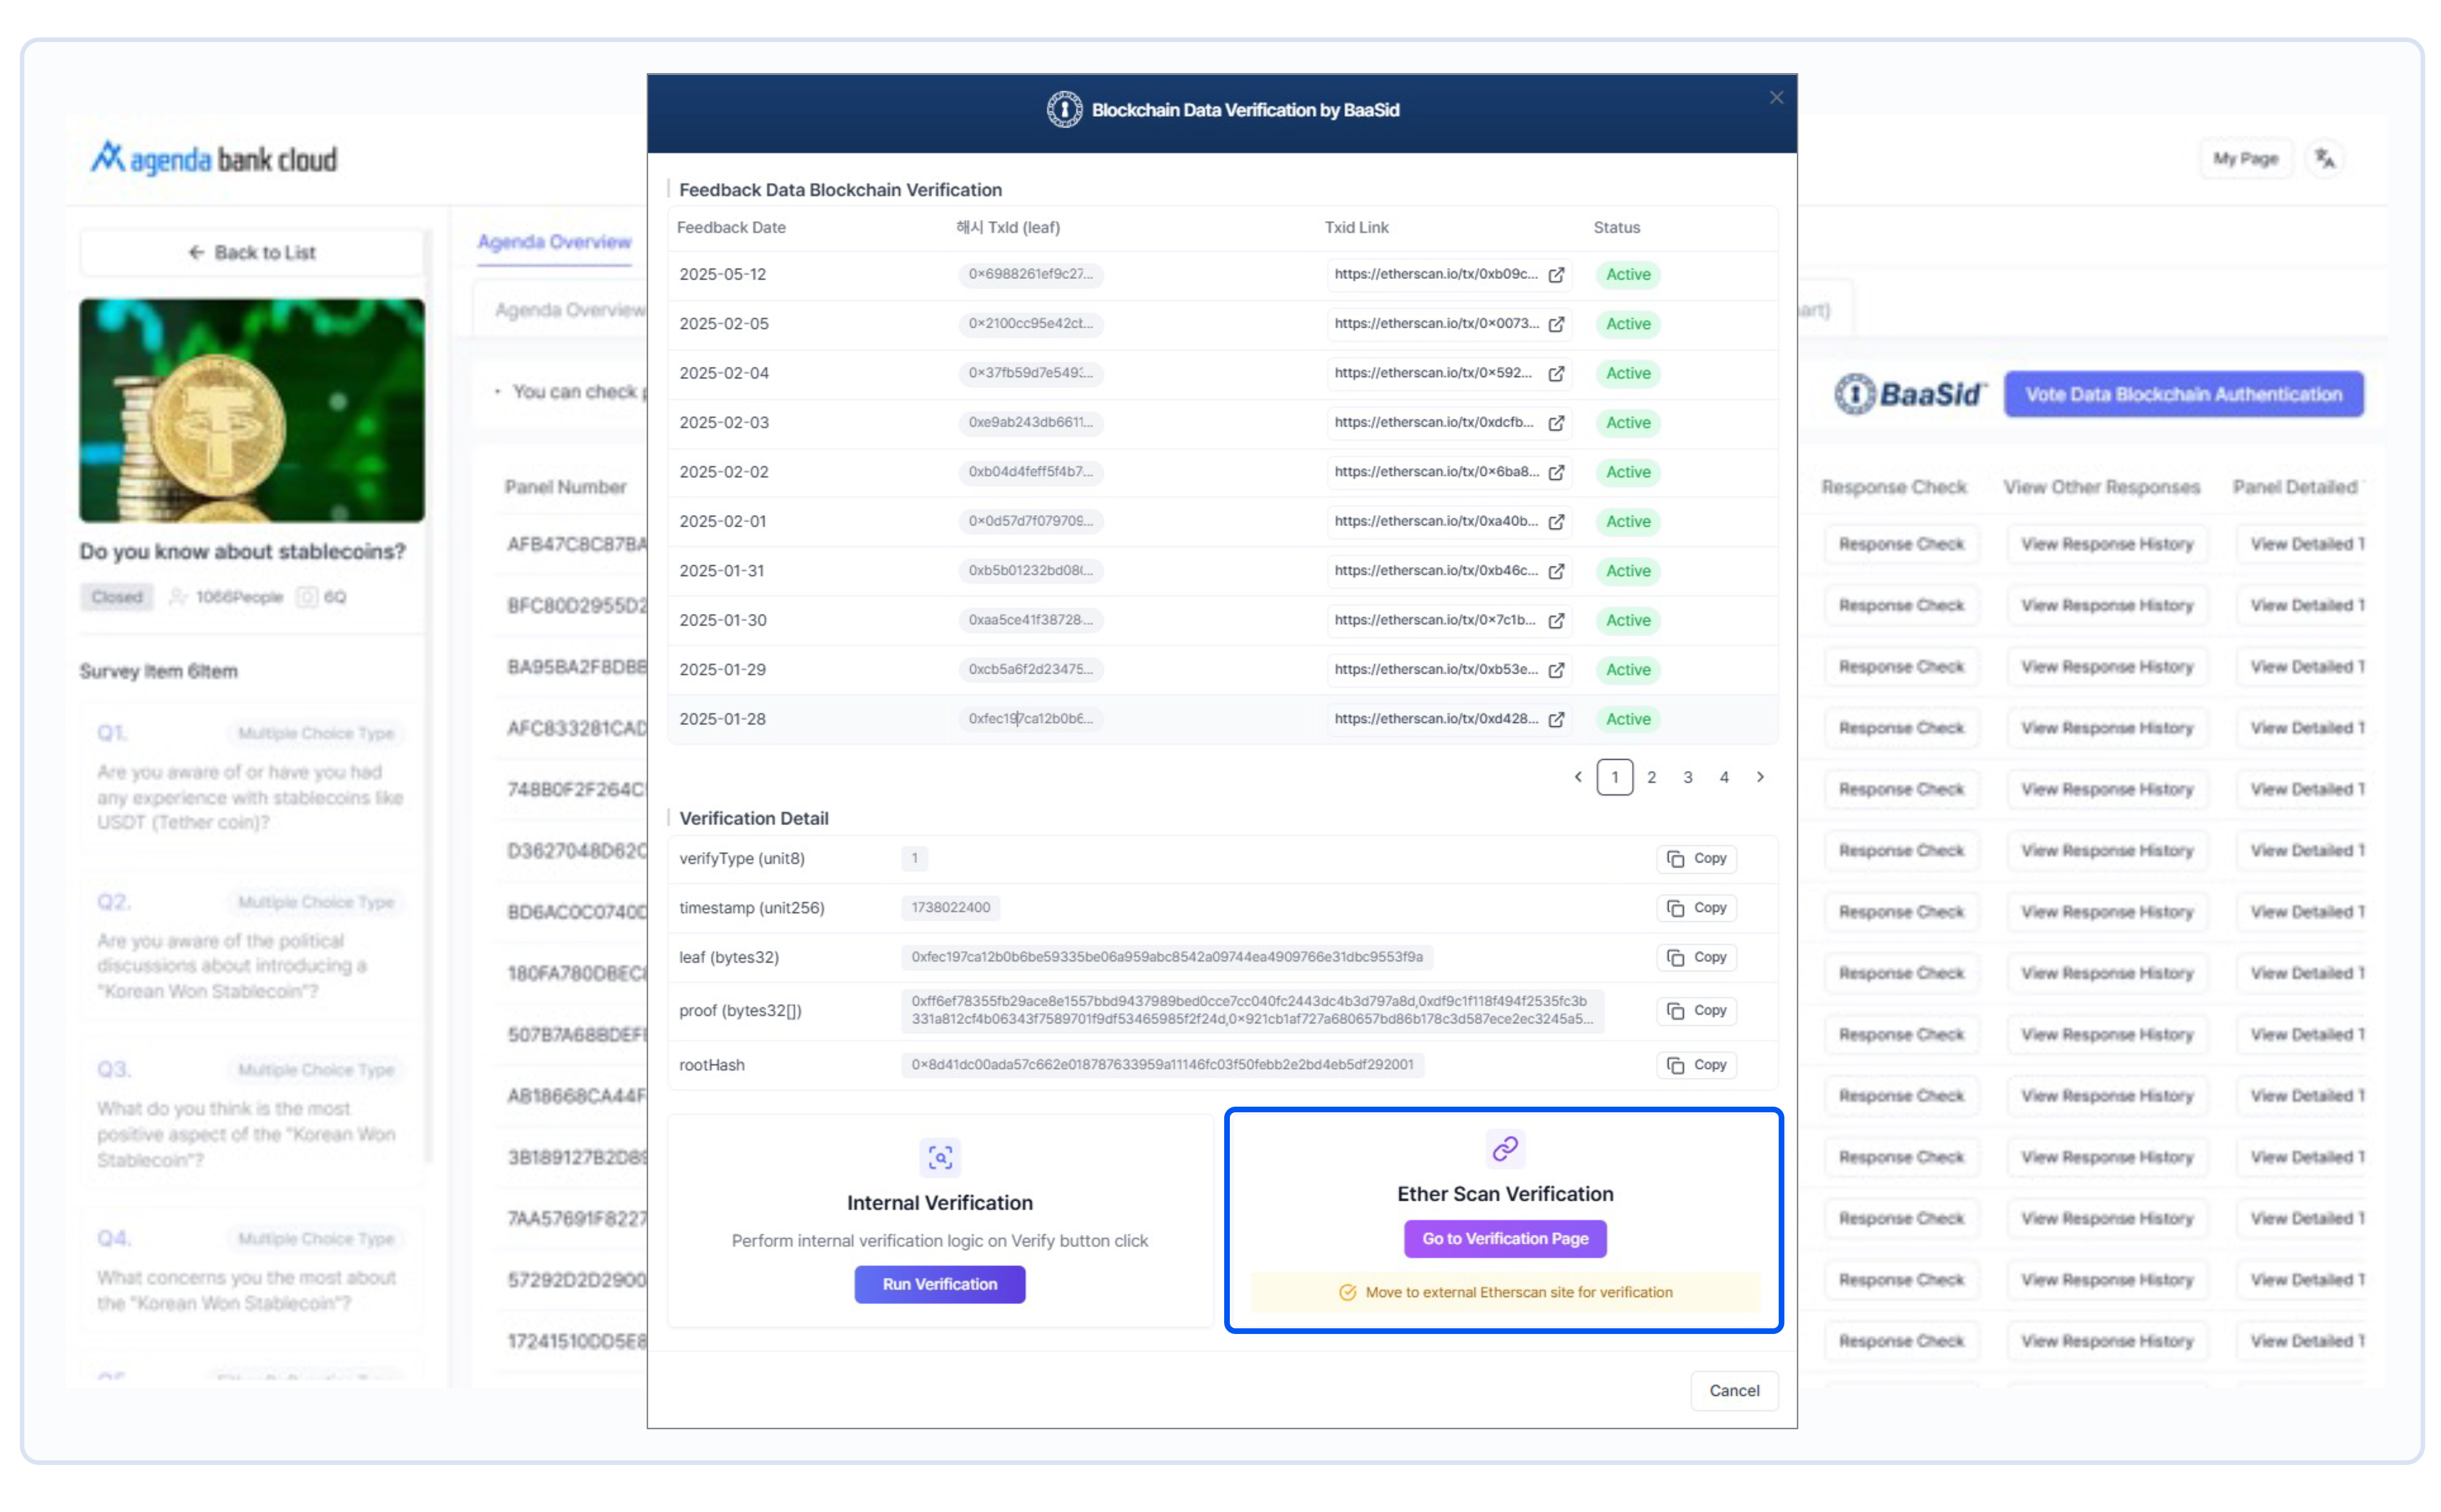
Task: Click the BaaSid logo in dialog header
Action: tap(1064, 109)
